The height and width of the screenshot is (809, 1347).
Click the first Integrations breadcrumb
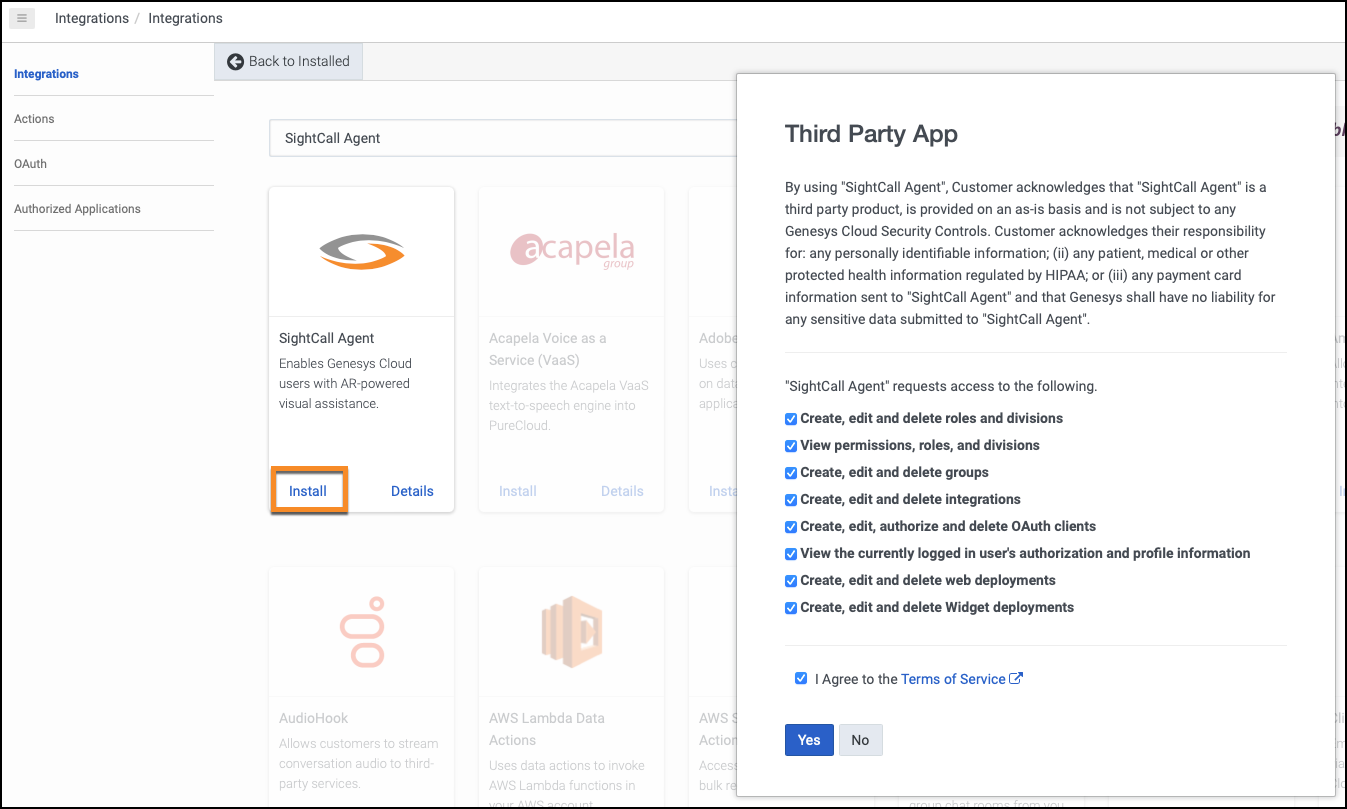(92, 18)
